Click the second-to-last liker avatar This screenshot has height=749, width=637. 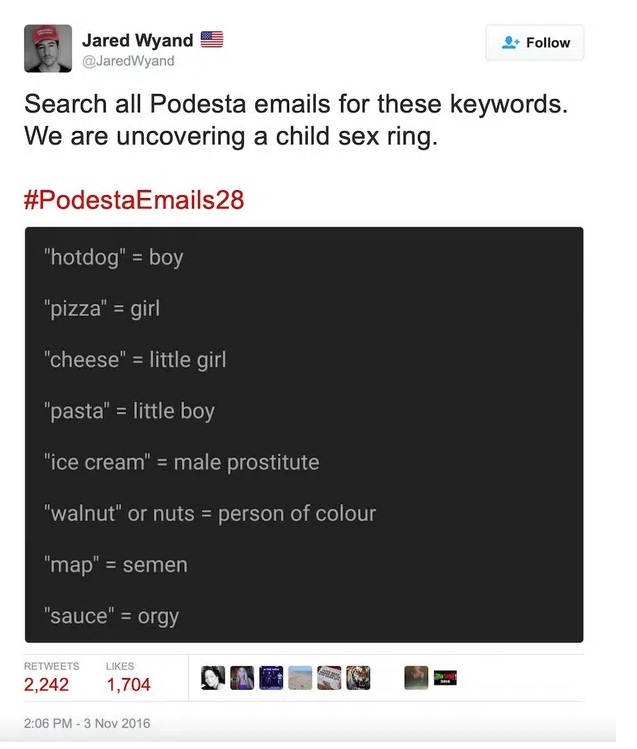[x=416, y=678]
